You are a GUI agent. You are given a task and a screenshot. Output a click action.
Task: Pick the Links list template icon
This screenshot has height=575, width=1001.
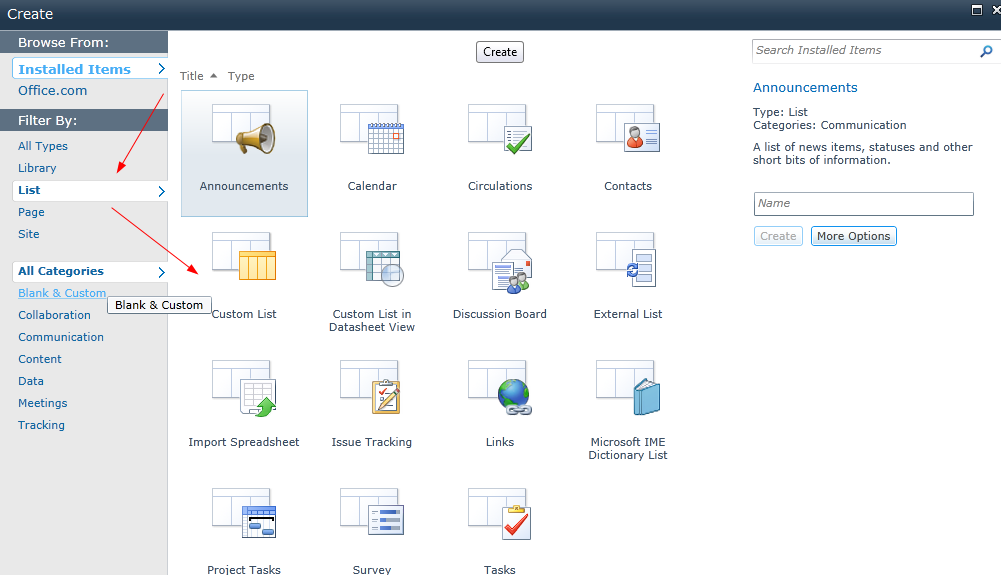coord(500,388)
